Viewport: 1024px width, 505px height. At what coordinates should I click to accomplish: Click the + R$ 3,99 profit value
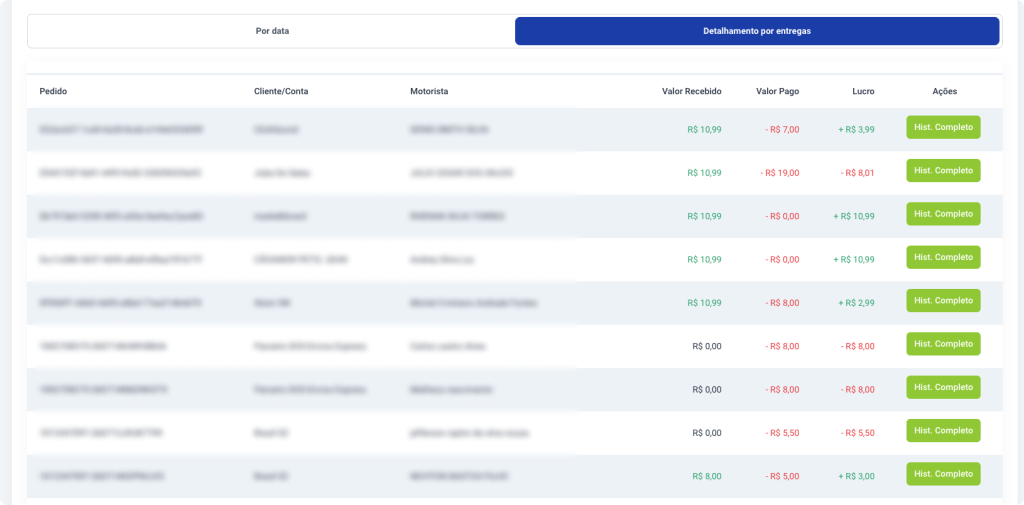(x=856, y=129)
